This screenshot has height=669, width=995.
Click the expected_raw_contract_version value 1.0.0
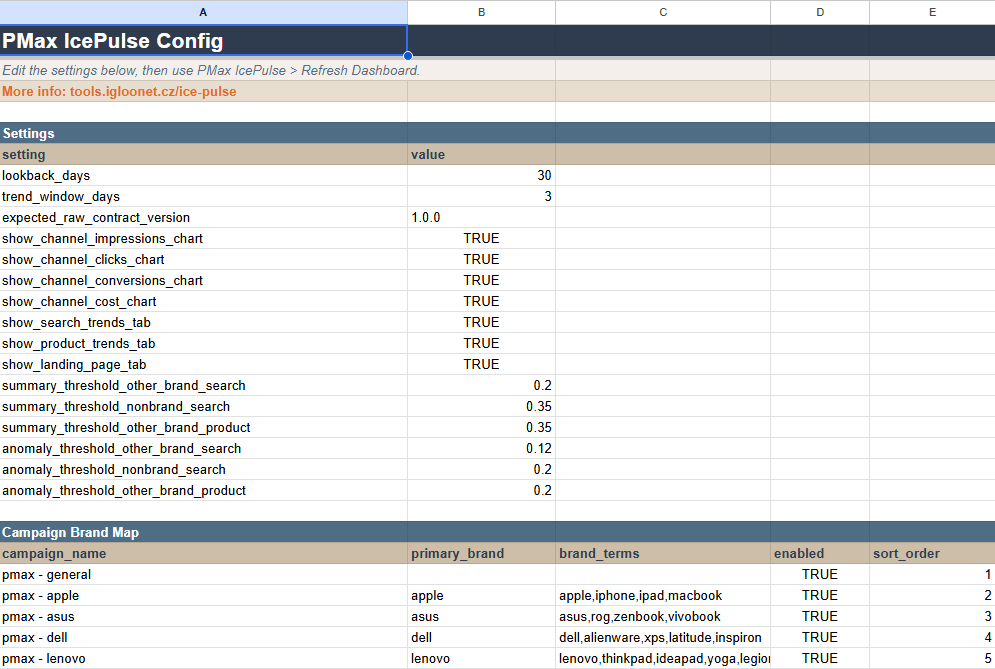(480, 217)
